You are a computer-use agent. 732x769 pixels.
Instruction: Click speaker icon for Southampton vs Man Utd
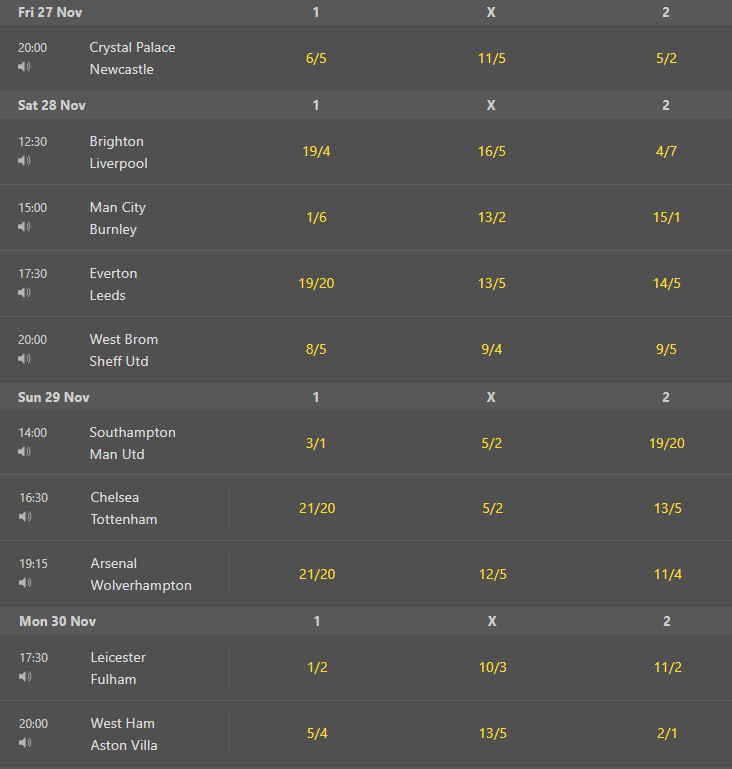pos(25,451)
